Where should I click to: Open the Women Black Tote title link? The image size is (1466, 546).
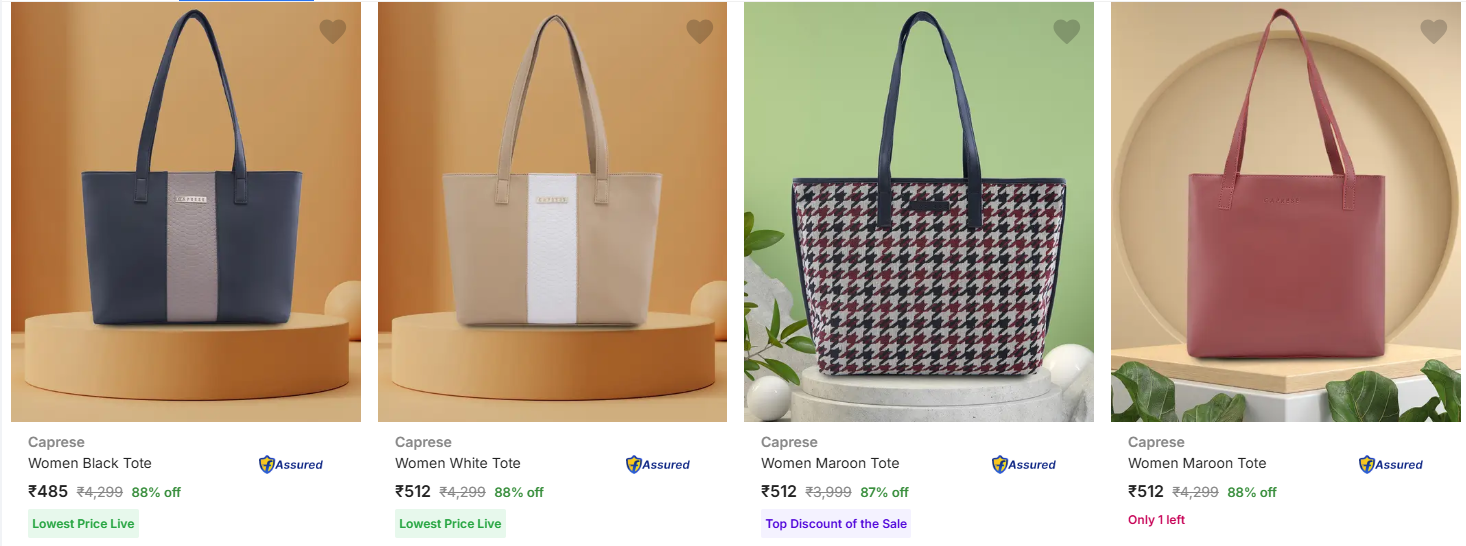click(90, 463)
